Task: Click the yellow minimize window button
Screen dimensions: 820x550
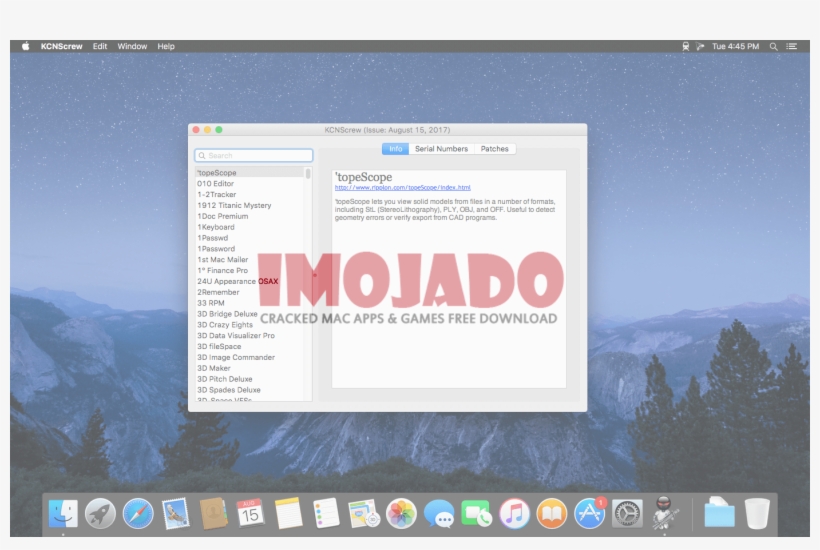Action: (x=208, y=130)
